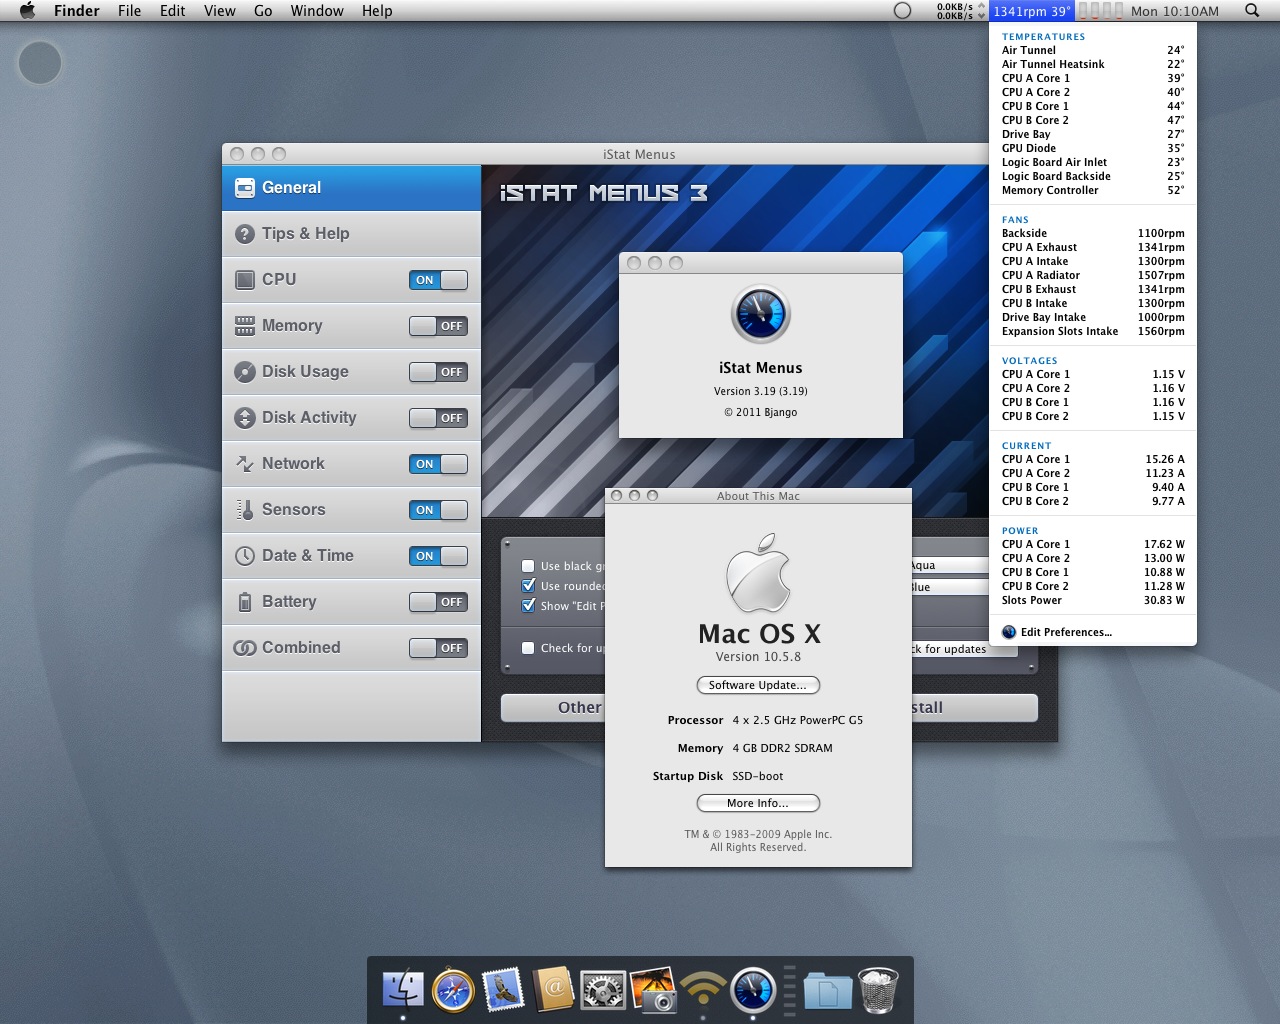This screenshot has width=1280, height=1024.
Task: Open the Go menu
Action: 263,11
